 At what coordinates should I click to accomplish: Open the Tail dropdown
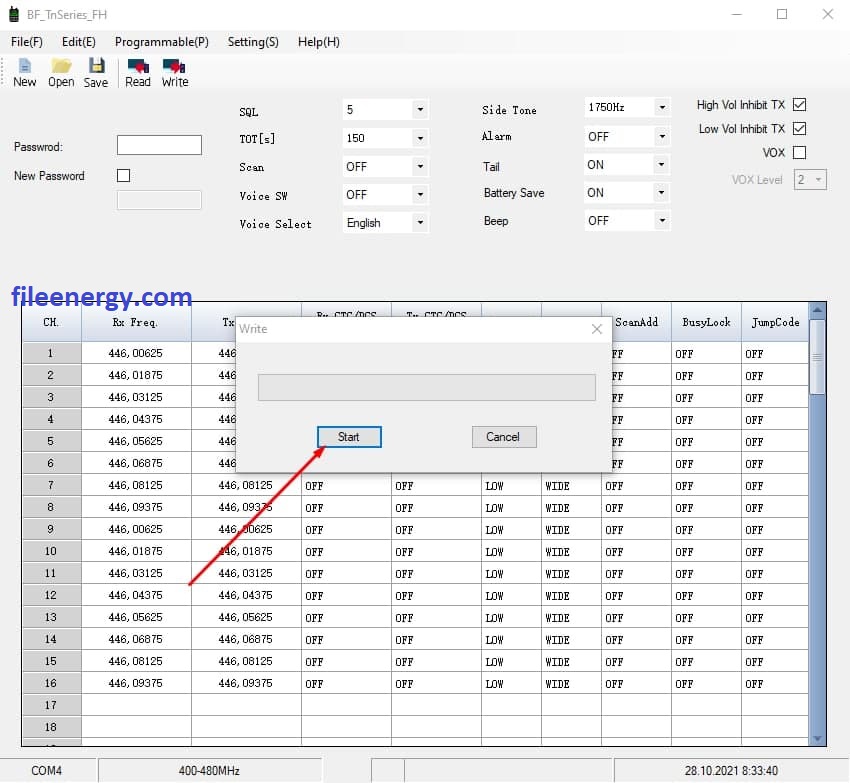tap(661, 164)
